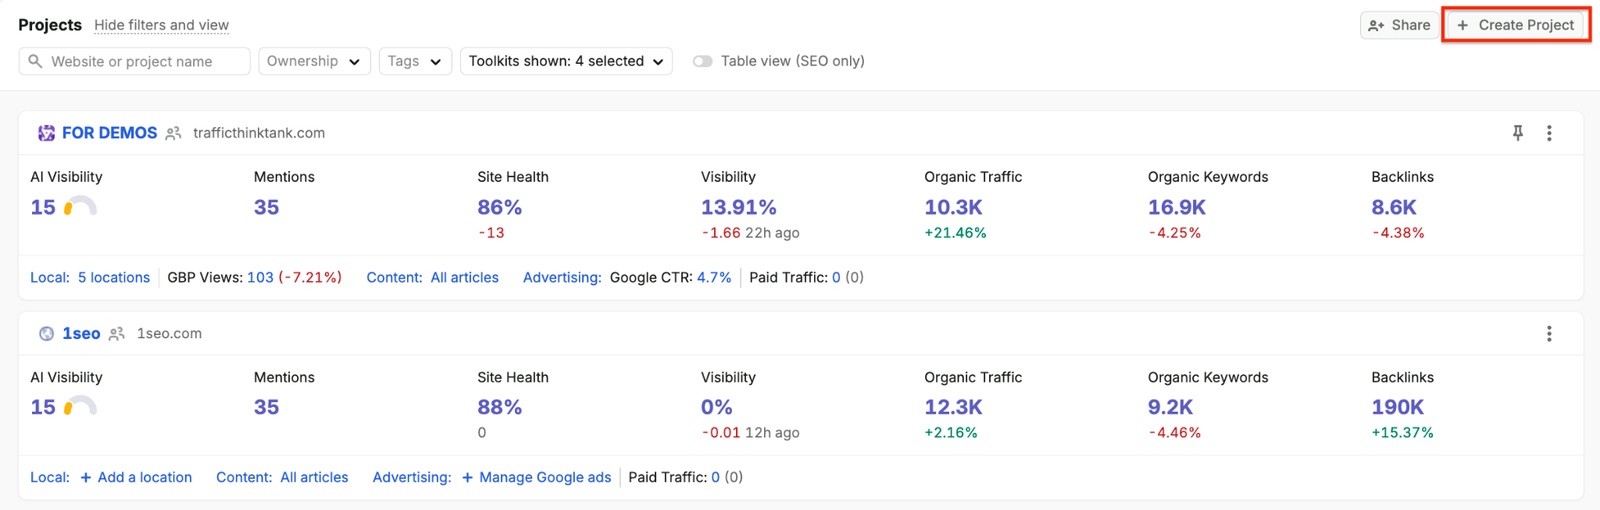Screen dimensions: 1600x510
Task: Open Manage Google ads link
Action: coord(536,478)
